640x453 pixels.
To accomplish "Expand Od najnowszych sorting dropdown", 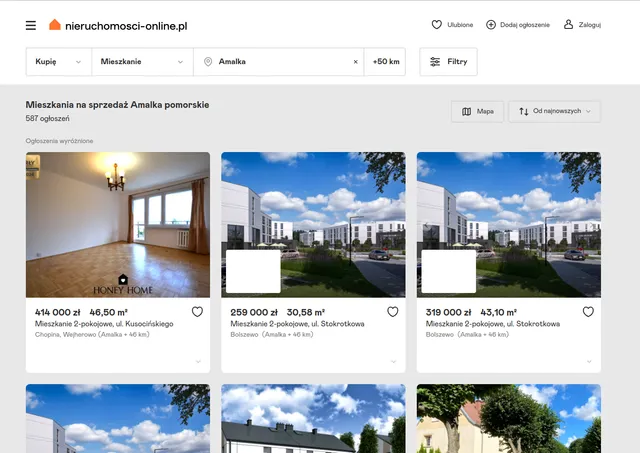I will (554, 111).
